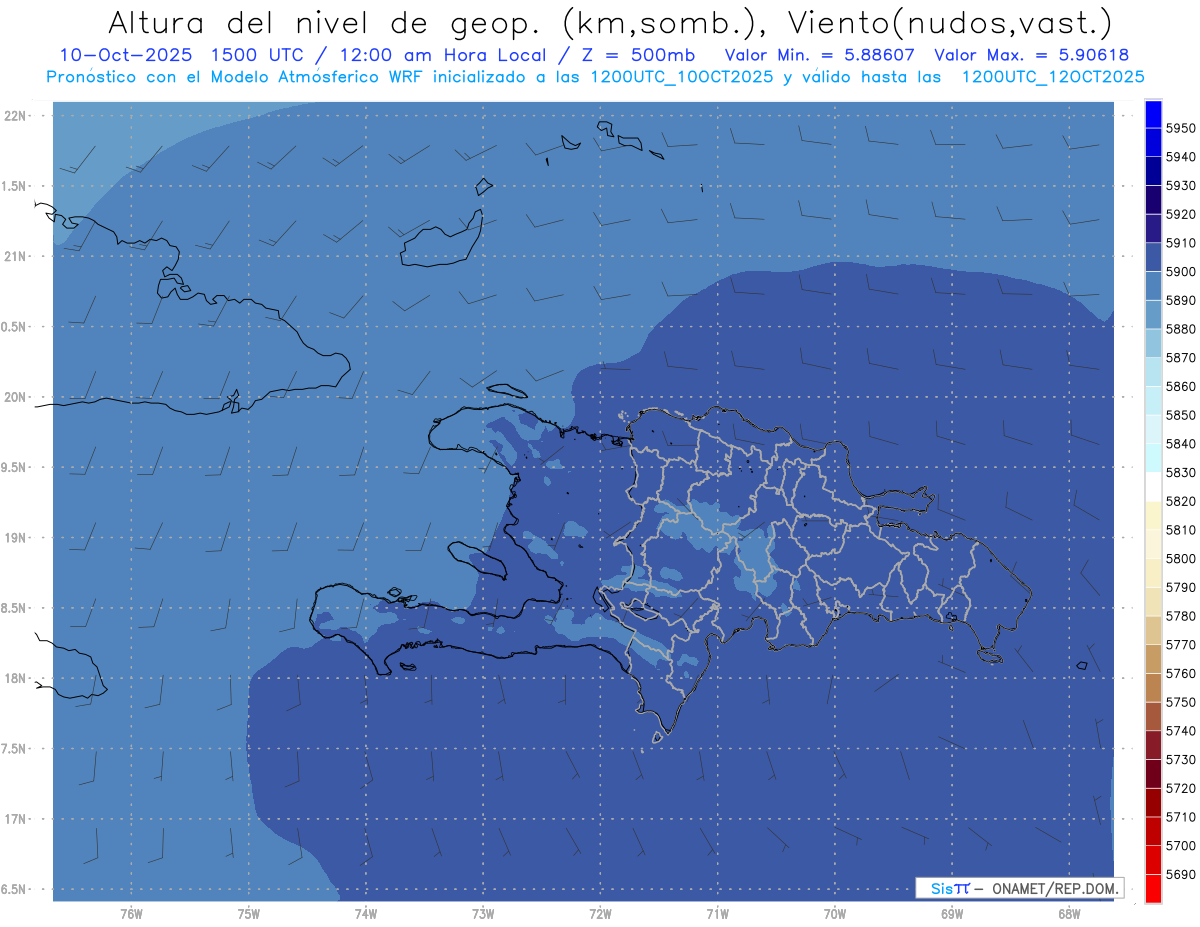Image resolution: width=1200 pixels, height=927 pixels.
Task: Click the '5880' colorbar label
Action: 1180,329
